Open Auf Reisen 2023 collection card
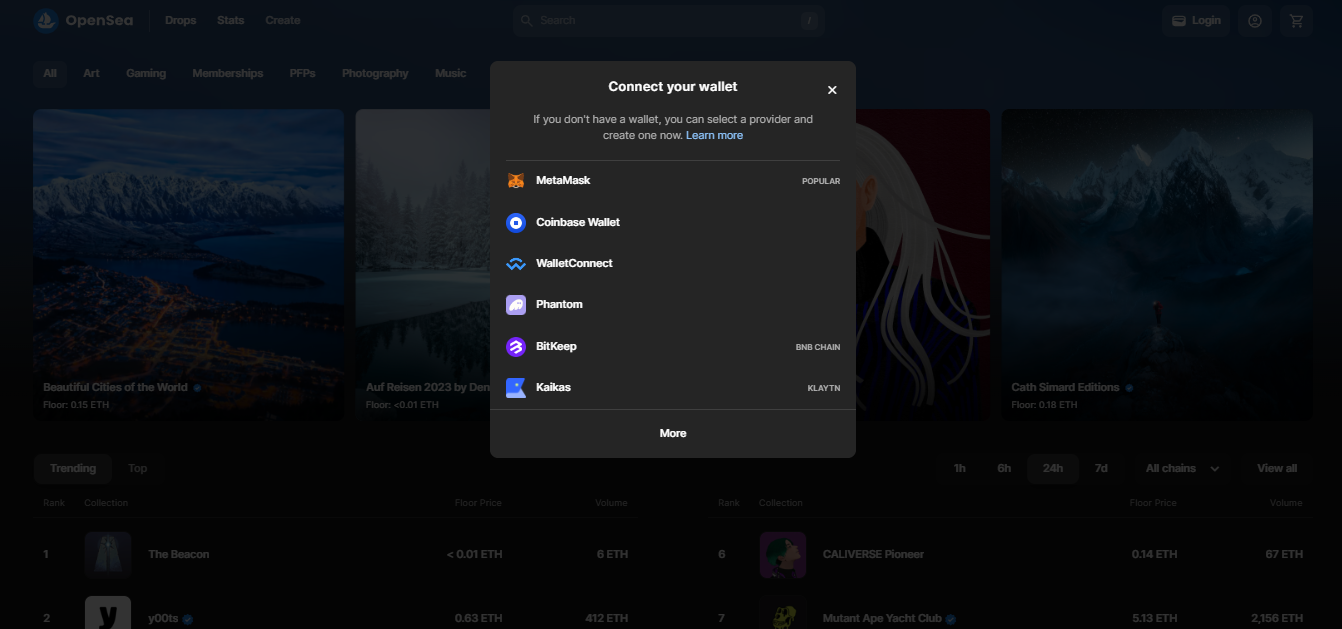Screen dimensions: 1342x629 click(x=422, y=264)
